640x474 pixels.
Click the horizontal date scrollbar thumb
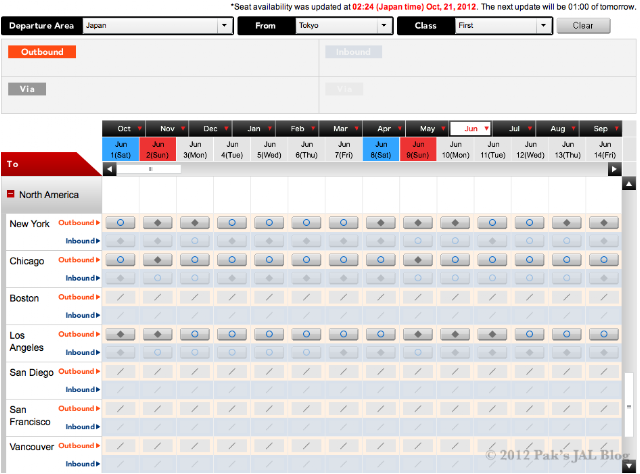pyautogui.click(x=149, y=169)
